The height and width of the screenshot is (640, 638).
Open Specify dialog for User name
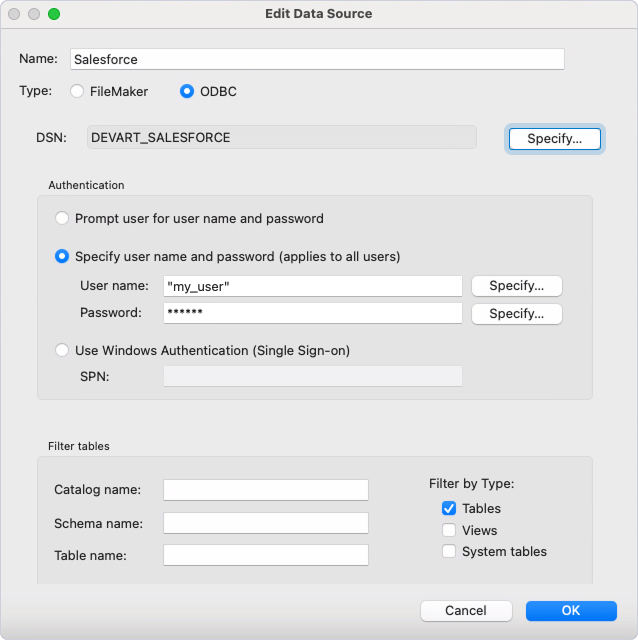[x=517, y=286]
